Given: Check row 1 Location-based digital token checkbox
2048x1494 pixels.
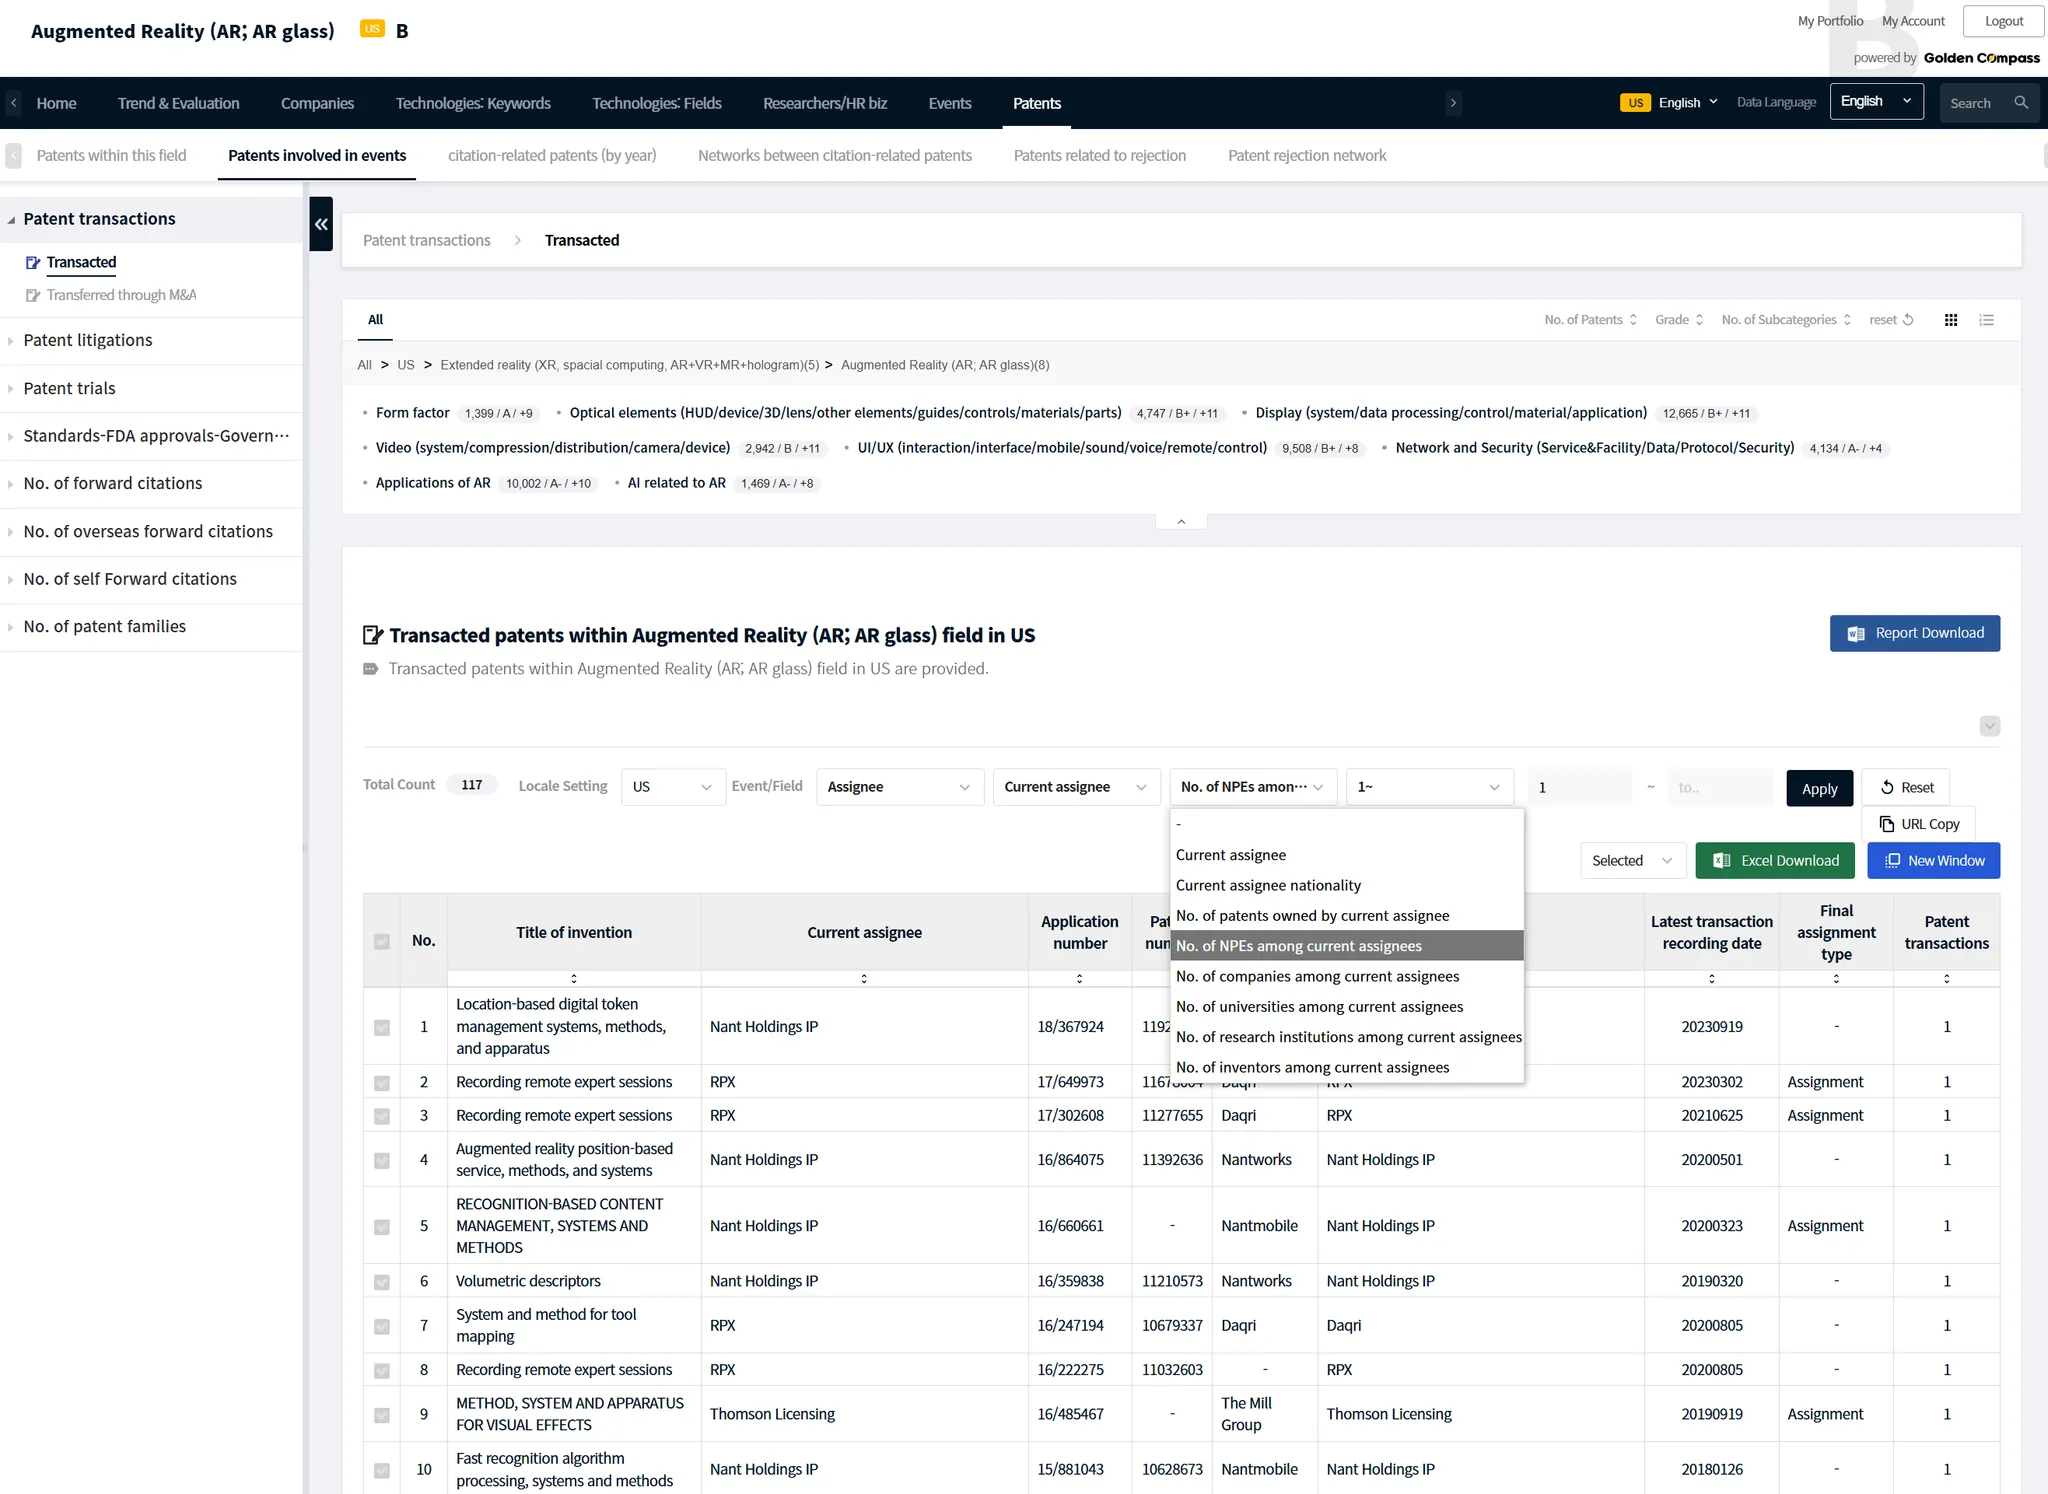Looking at the screenshot, I should [x=381, y=1027].
